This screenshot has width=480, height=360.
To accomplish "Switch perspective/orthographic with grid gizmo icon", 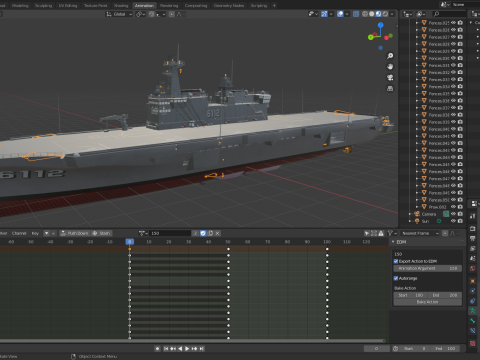I will pos(390,89).
